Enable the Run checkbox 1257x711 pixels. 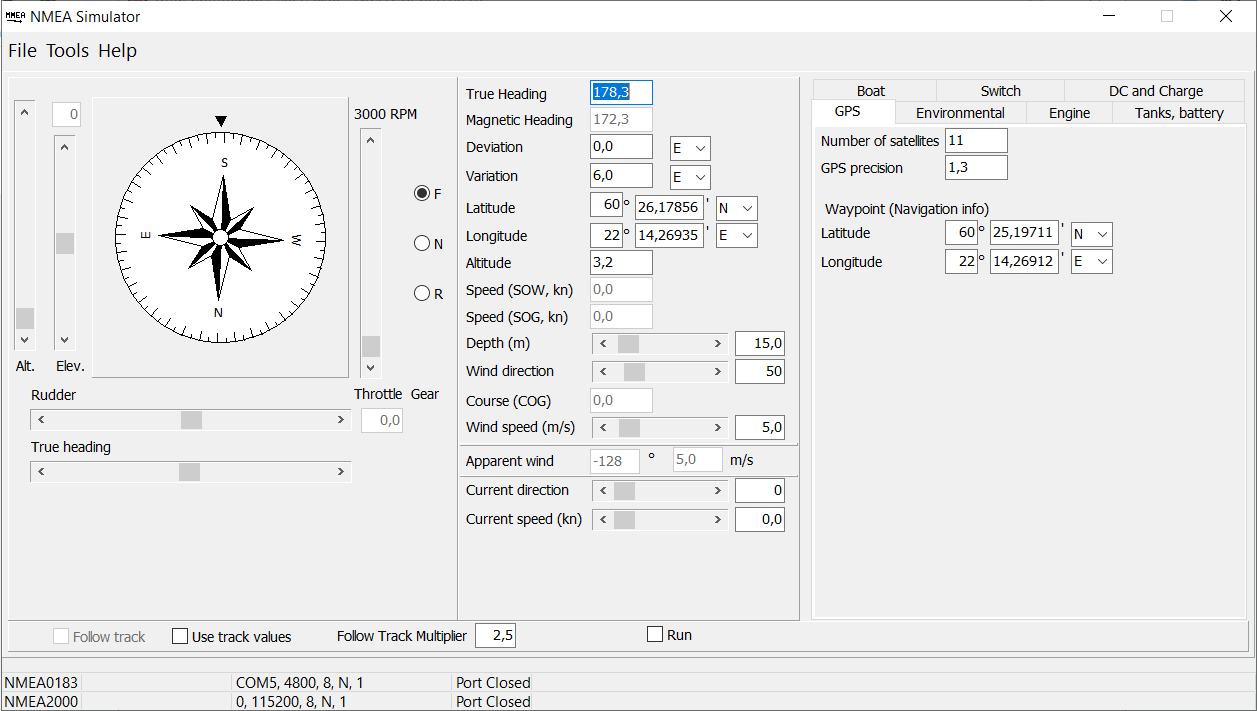pos(655,632)
